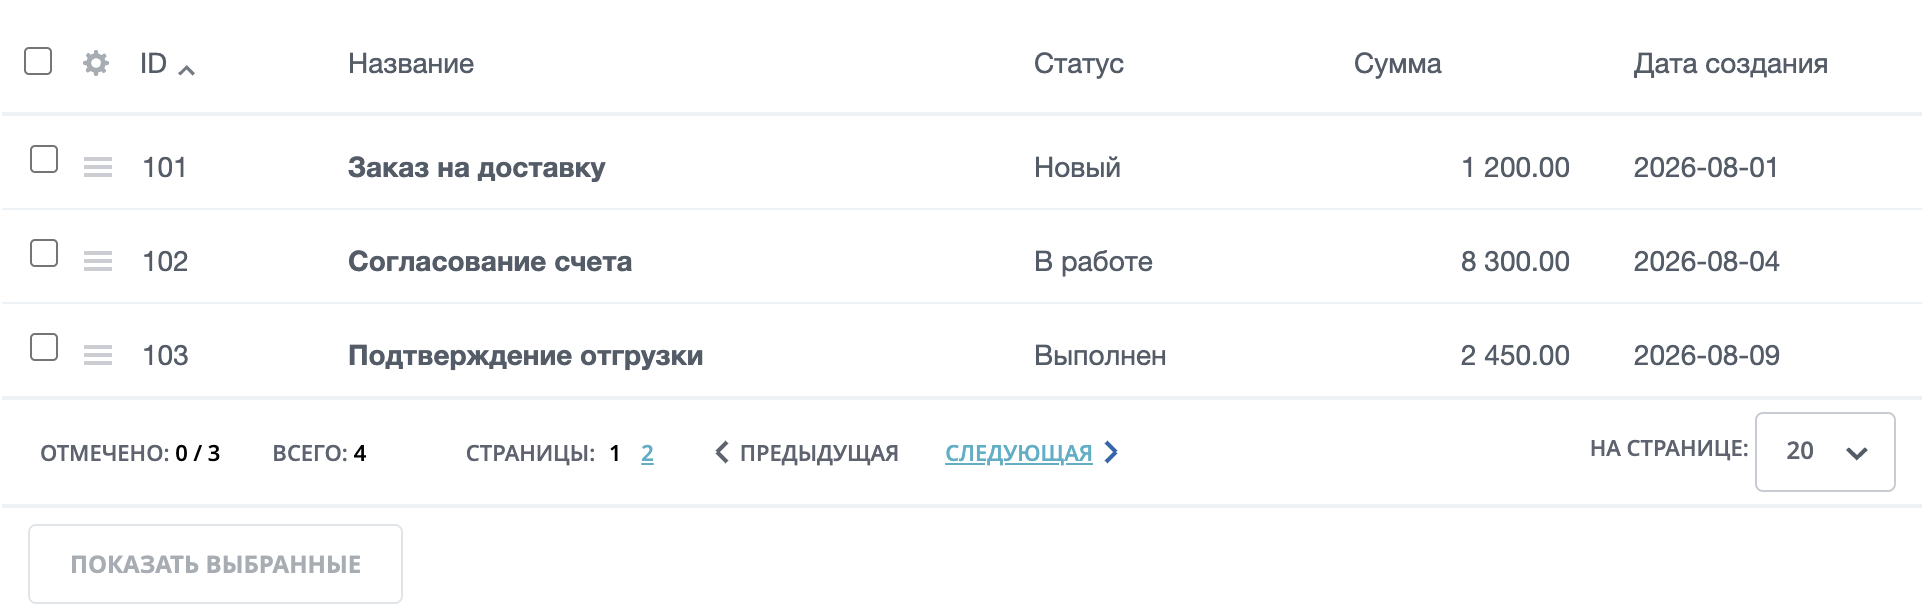Click the СЛЕДУЮЩАЯ next page link
The width and height of the screenshot is (1932, 612).
1019,453
